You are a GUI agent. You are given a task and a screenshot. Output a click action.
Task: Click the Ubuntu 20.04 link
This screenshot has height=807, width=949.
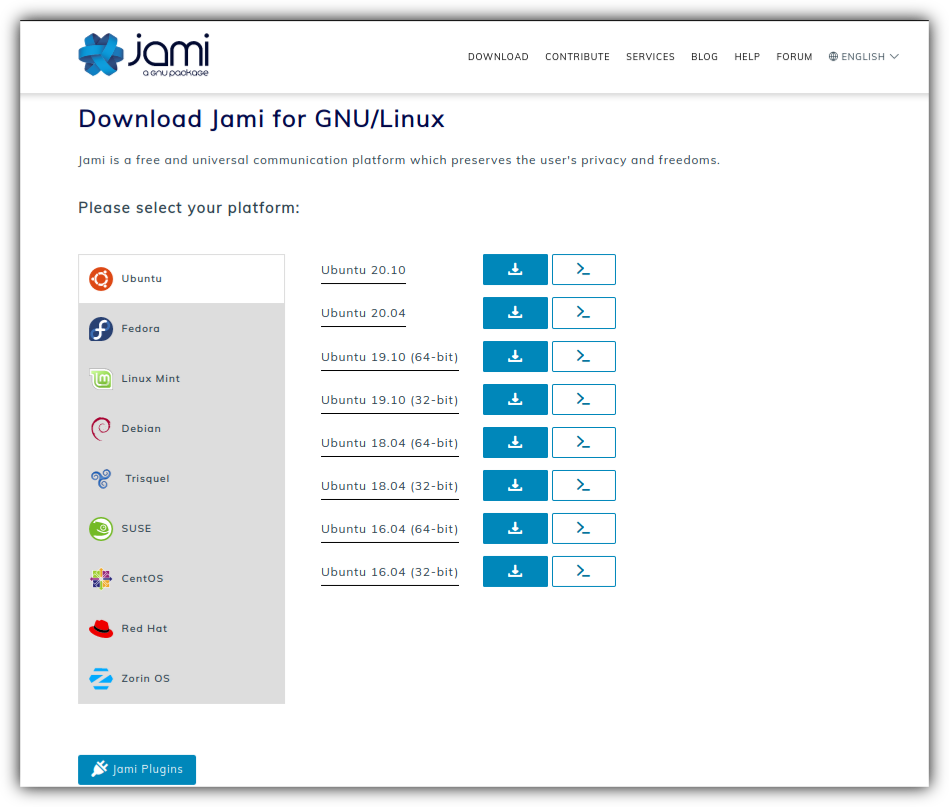coord(363,313)
